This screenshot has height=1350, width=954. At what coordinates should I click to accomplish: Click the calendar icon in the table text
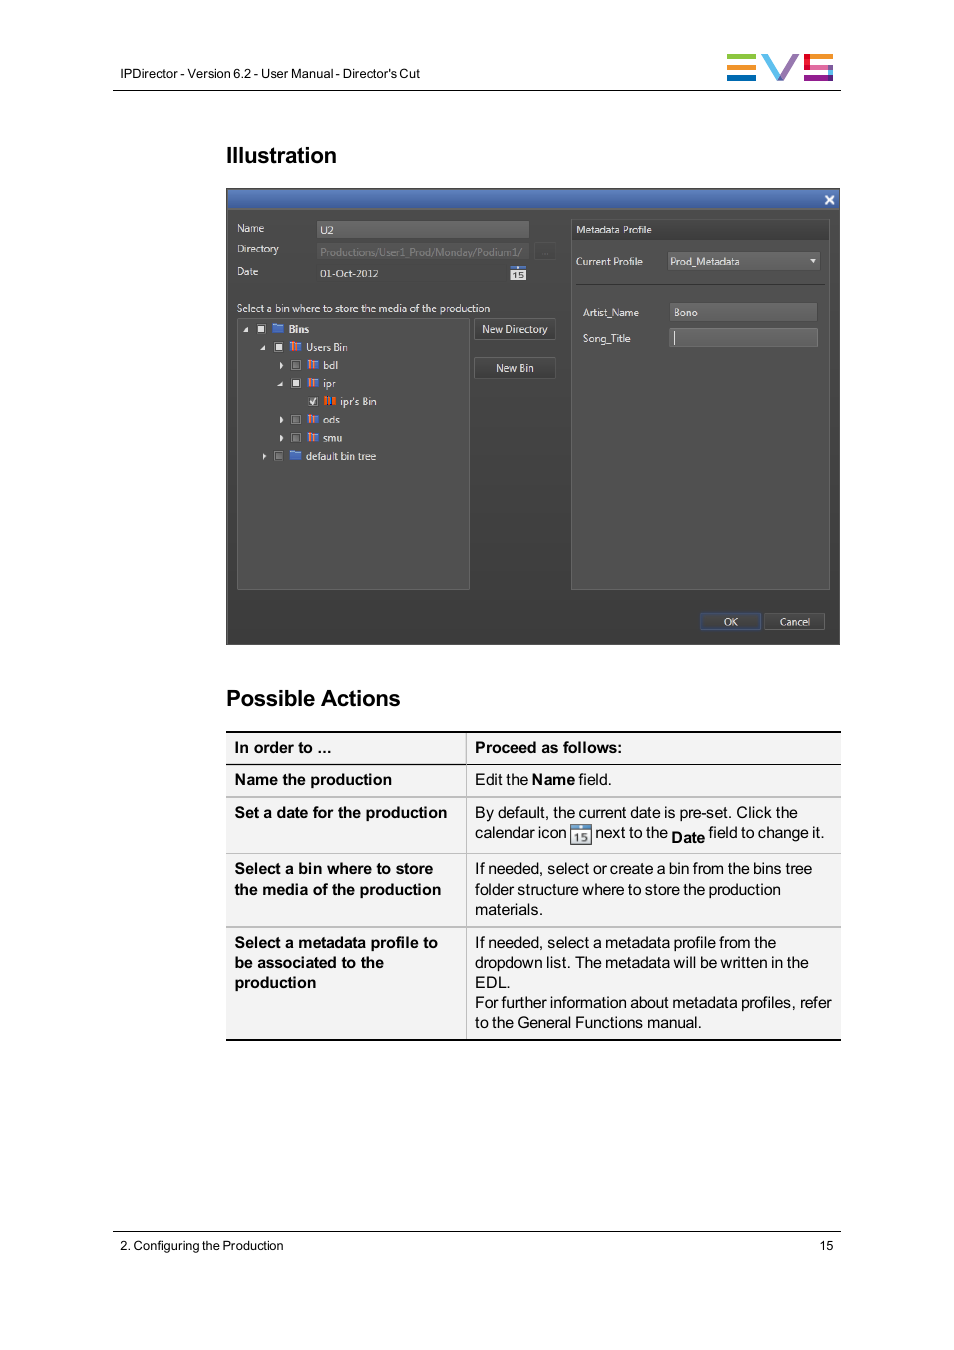click(x=581, y=834)
